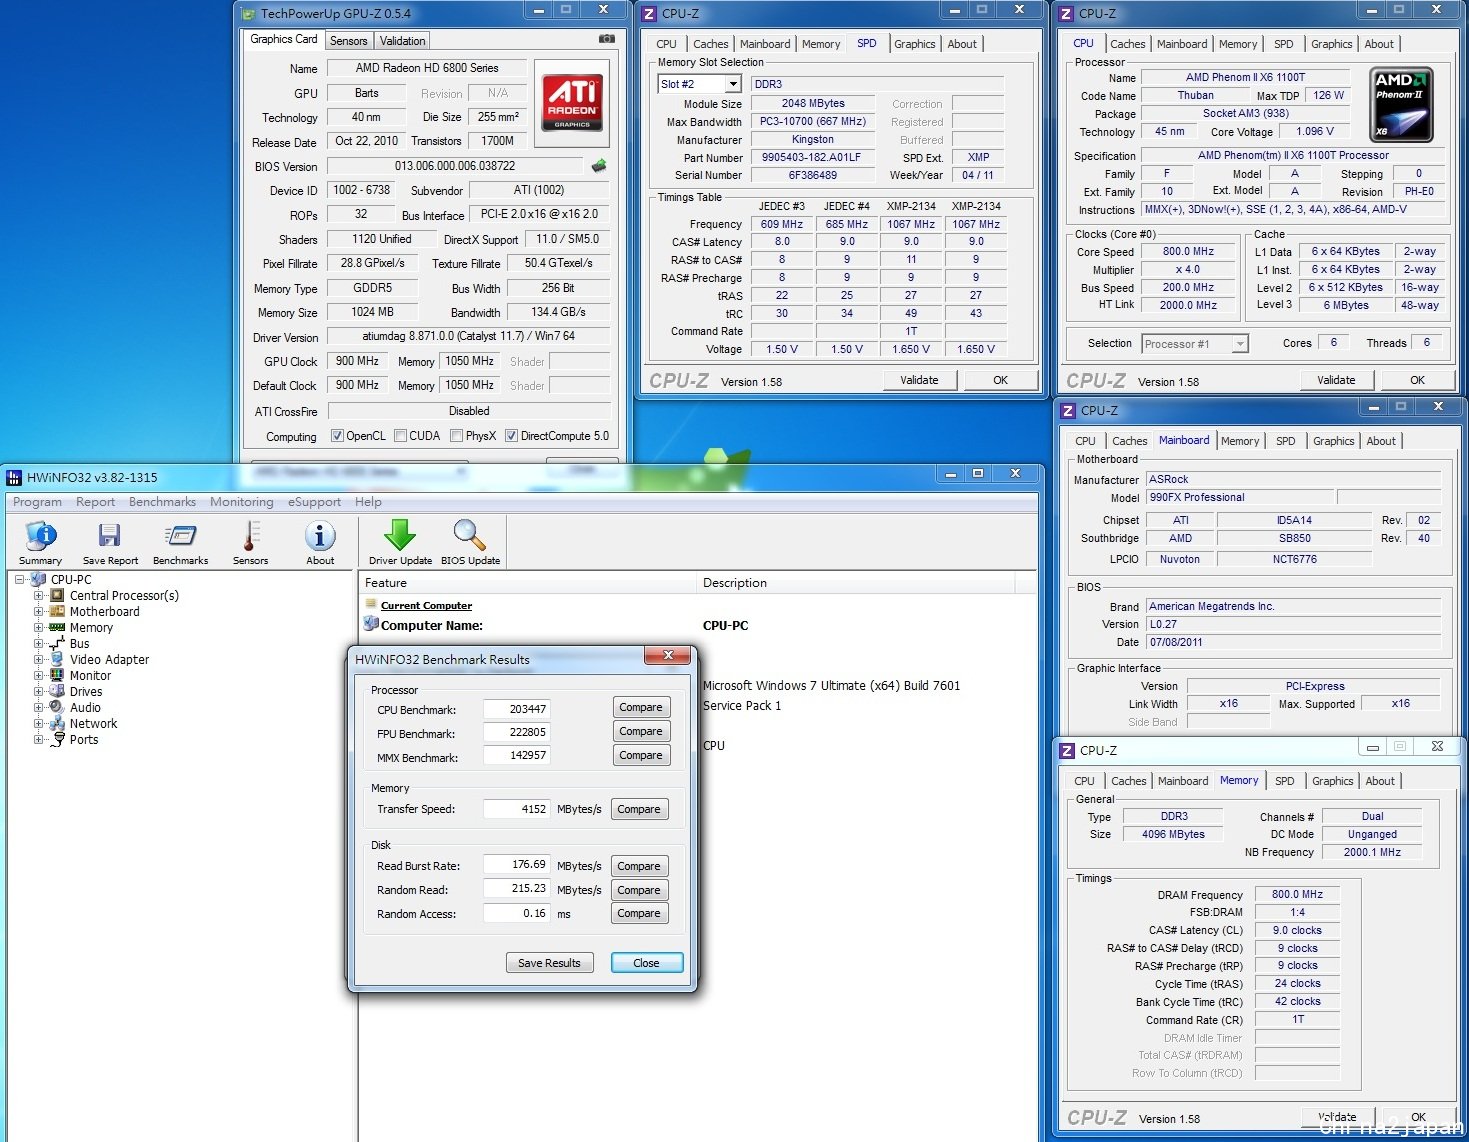Open About tab in Memory CPU-Z window
1469x1142 pixels.
click(x=1380, y=781)
